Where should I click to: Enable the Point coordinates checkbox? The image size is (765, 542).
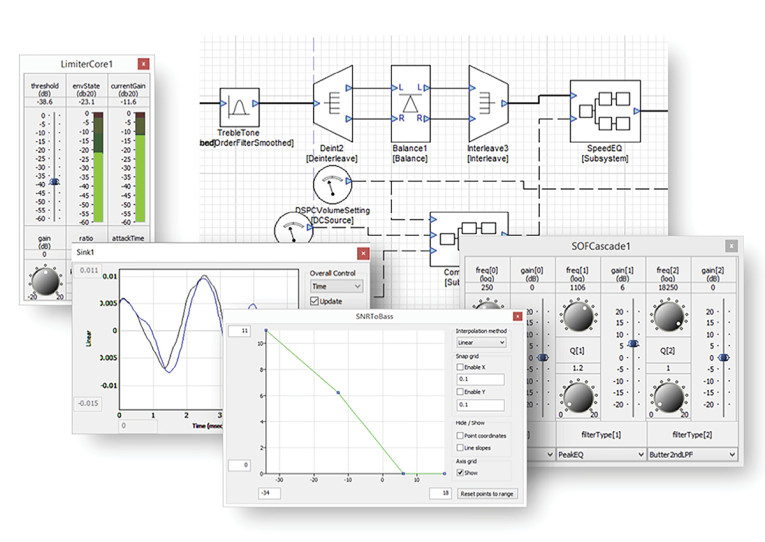point(460,436)
